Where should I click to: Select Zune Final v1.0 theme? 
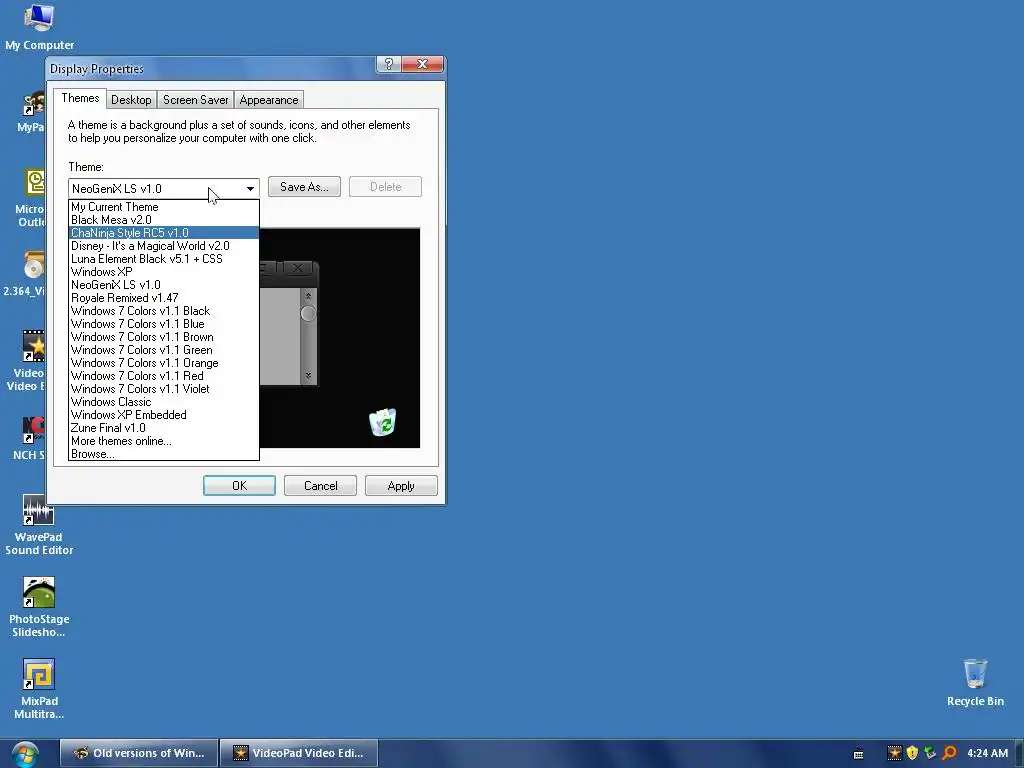click(164, 428)
